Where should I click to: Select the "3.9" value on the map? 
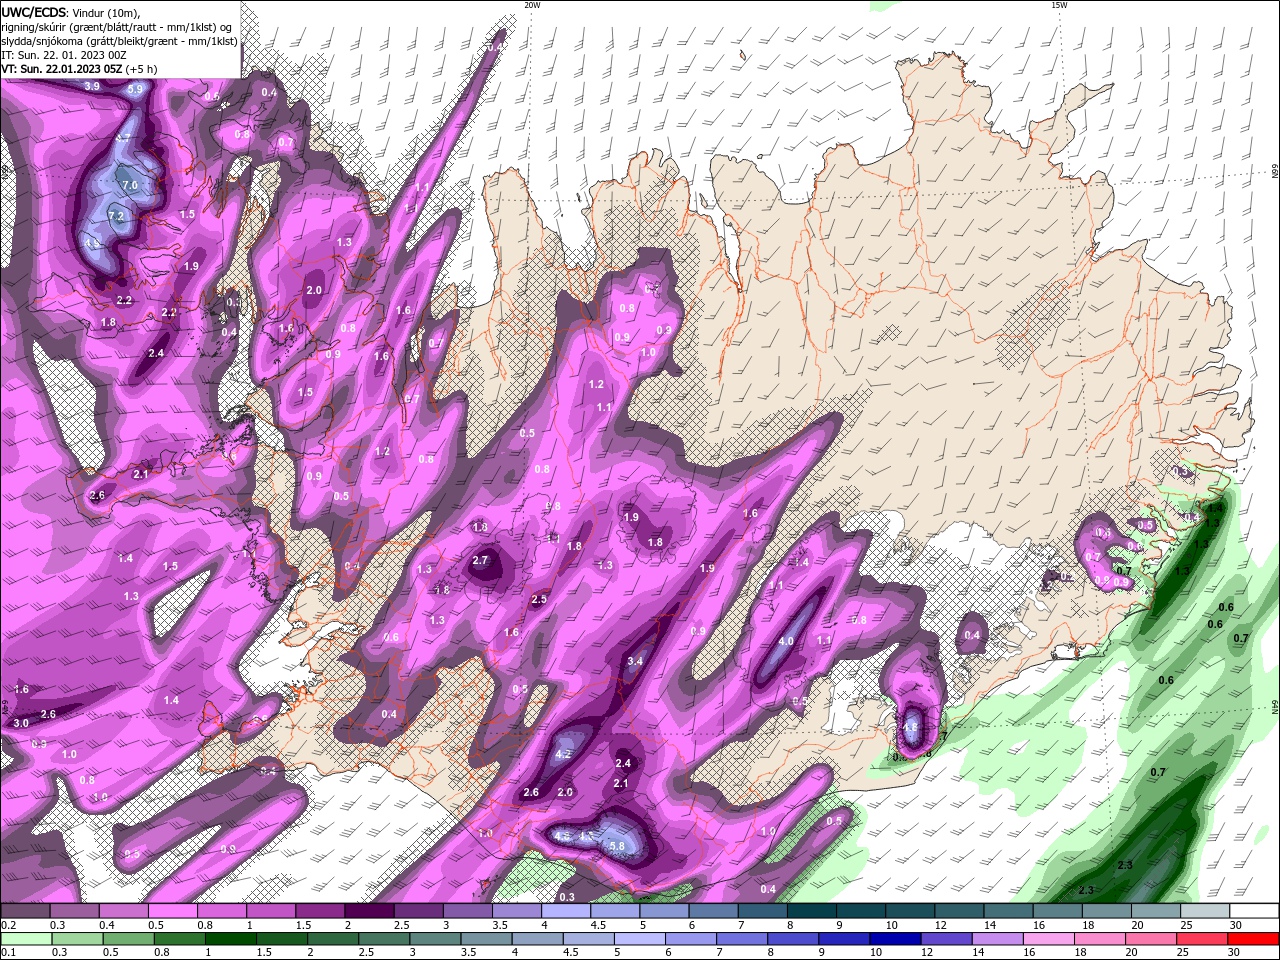(x=92, y=87)
